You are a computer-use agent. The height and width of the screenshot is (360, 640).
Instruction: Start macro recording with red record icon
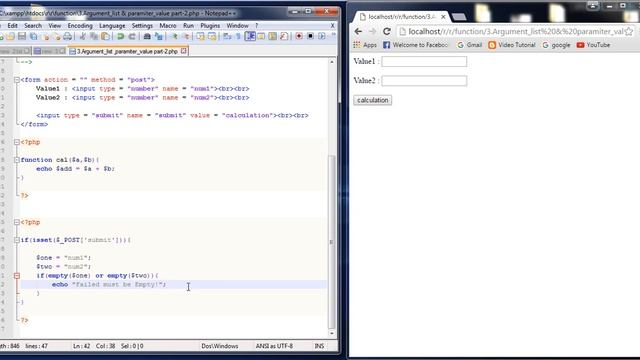(x=299, y=37)
